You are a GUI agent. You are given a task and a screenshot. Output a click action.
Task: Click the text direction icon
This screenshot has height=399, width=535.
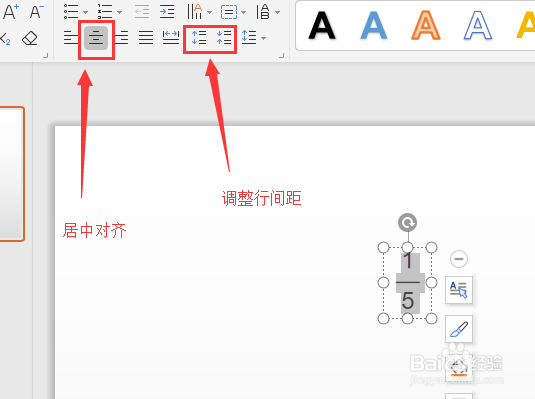195,12
